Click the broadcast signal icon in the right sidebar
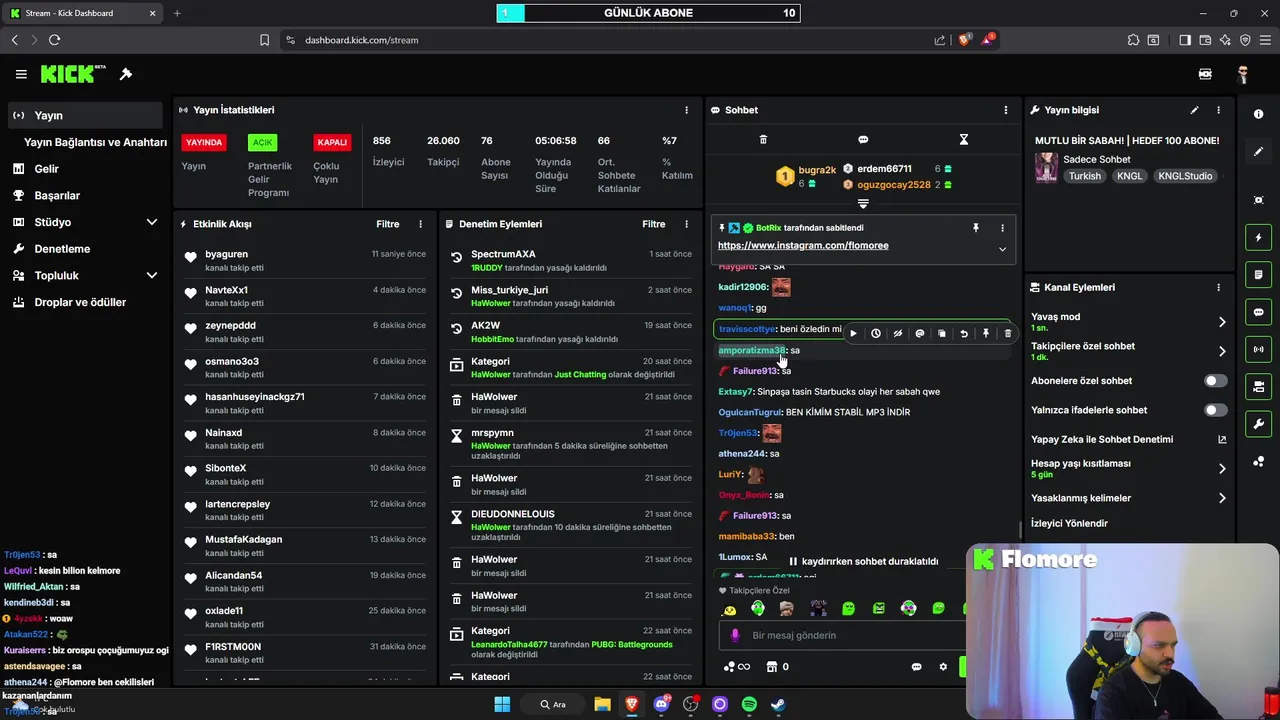The height and width of the screenshot is (720, 1280). [x=1258, y=349]
